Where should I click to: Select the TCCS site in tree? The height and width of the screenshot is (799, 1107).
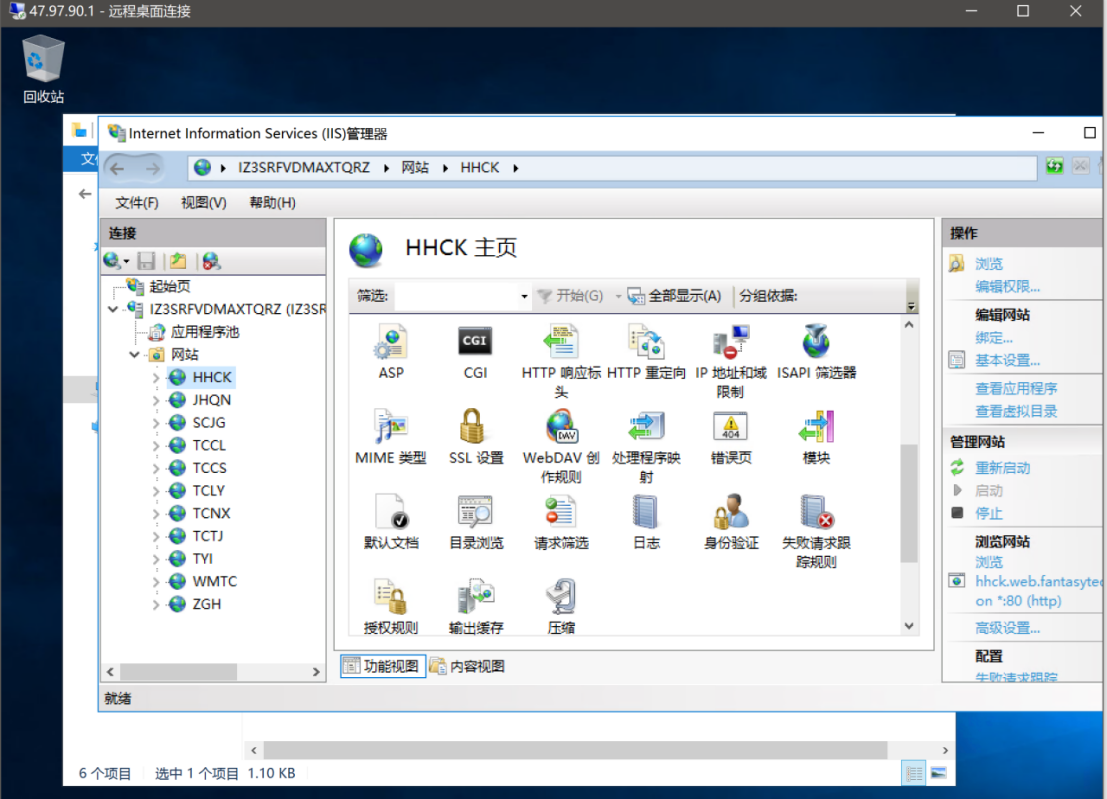[x=209, y=468]
